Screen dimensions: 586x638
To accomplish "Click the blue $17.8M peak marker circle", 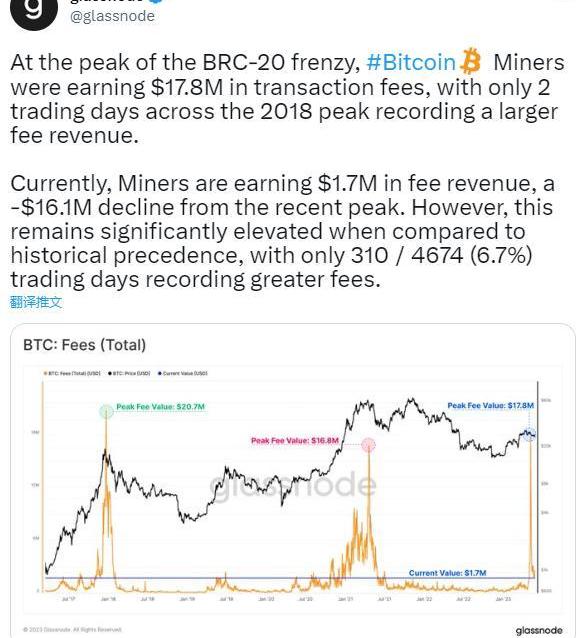I will pos(529,434).
